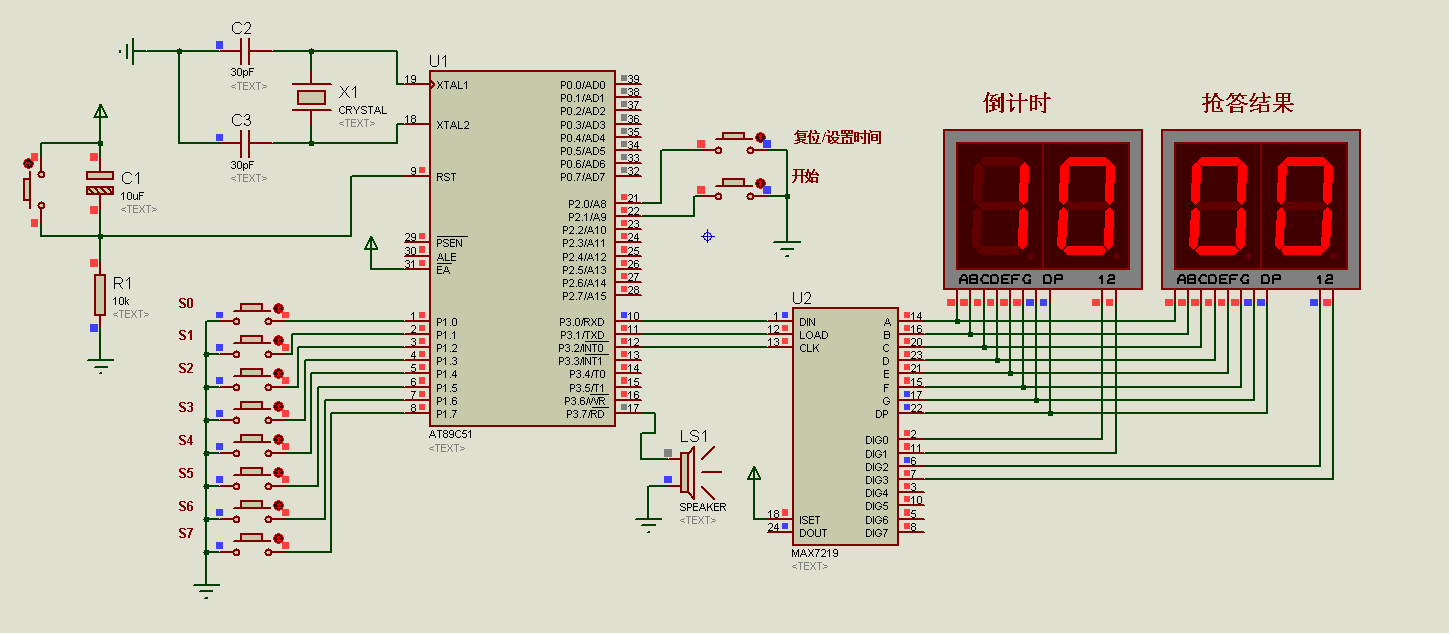Click the crystal oscillator X1
The height and width of the screenshot is (633, 1449).
pyautogui.click(x=311, y=97)
